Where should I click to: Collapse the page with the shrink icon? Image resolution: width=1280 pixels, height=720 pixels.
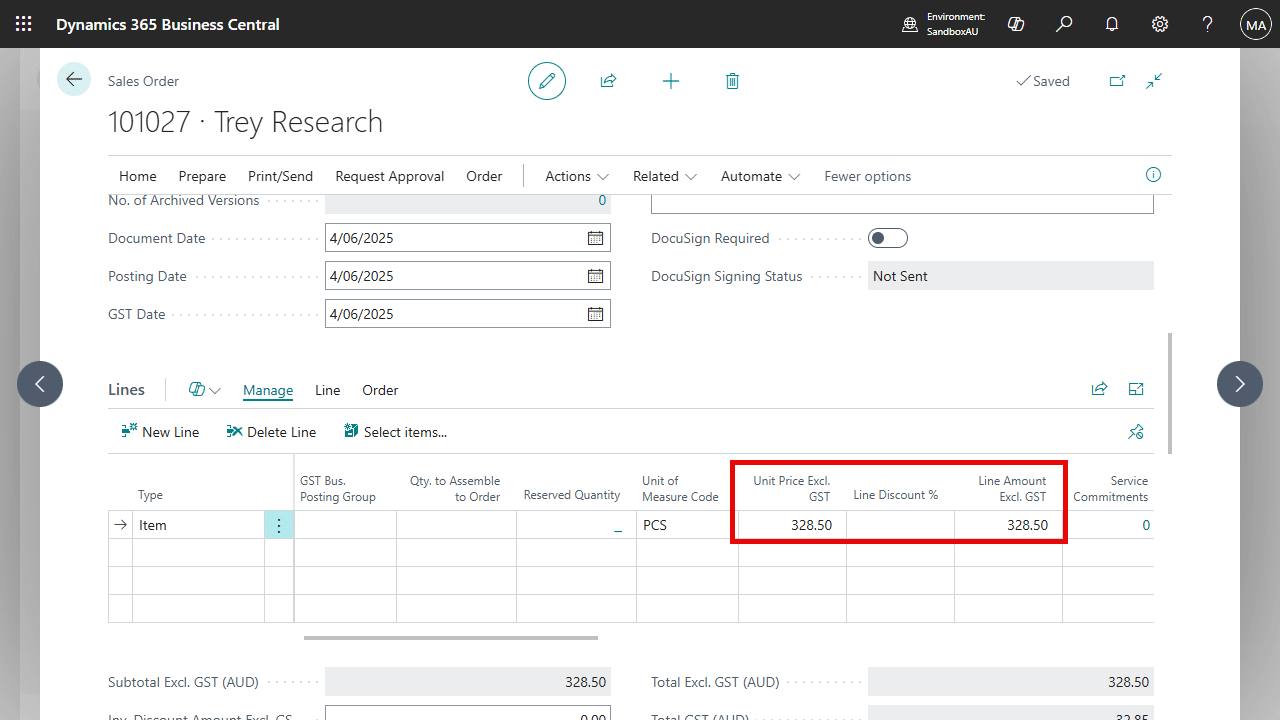[1154, 81]
